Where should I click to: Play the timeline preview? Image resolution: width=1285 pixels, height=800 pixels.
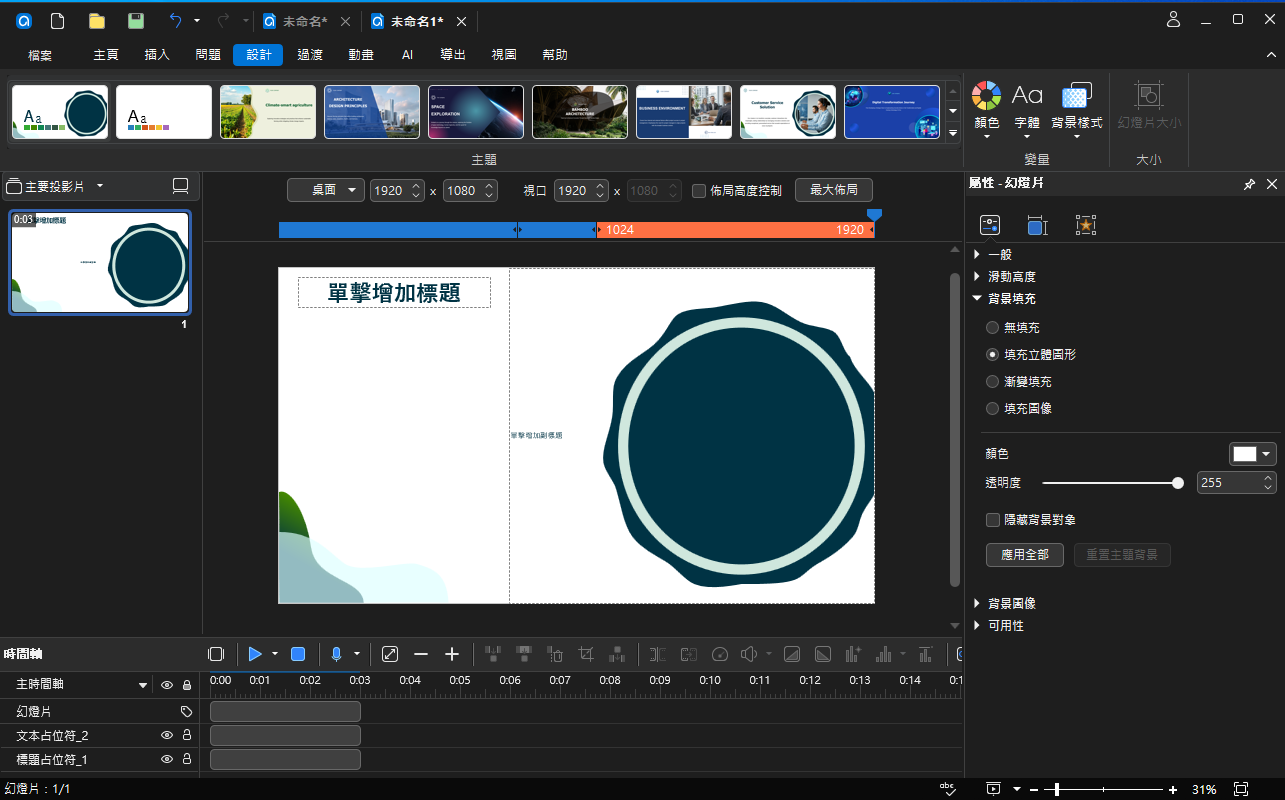255,654
